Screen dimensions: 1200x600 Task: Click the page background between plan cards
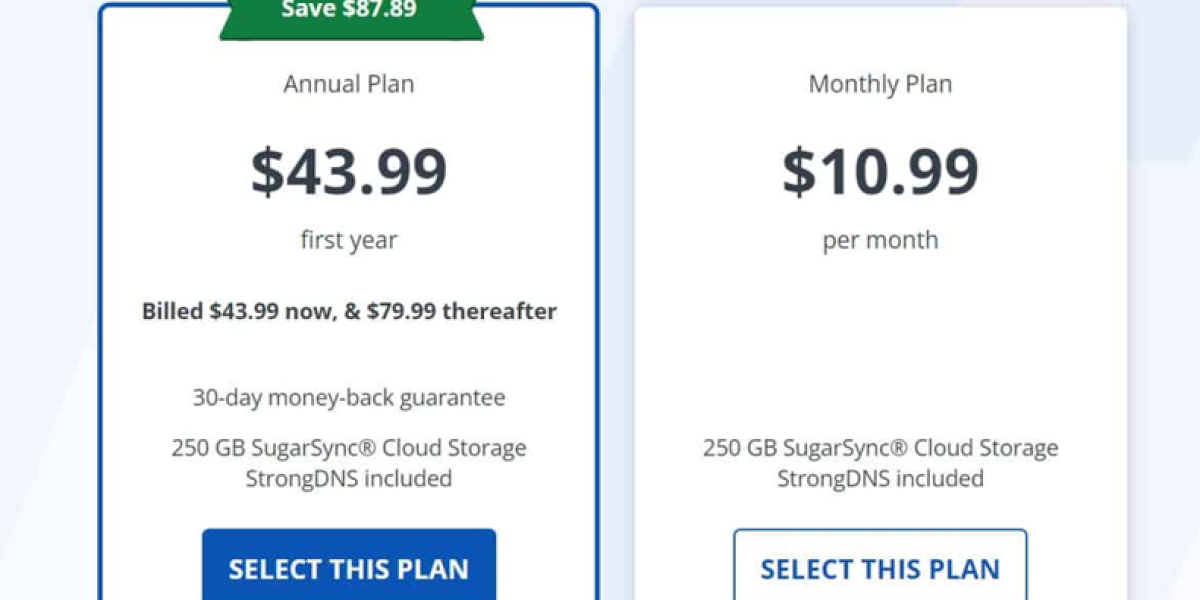[x=616, y=300]
